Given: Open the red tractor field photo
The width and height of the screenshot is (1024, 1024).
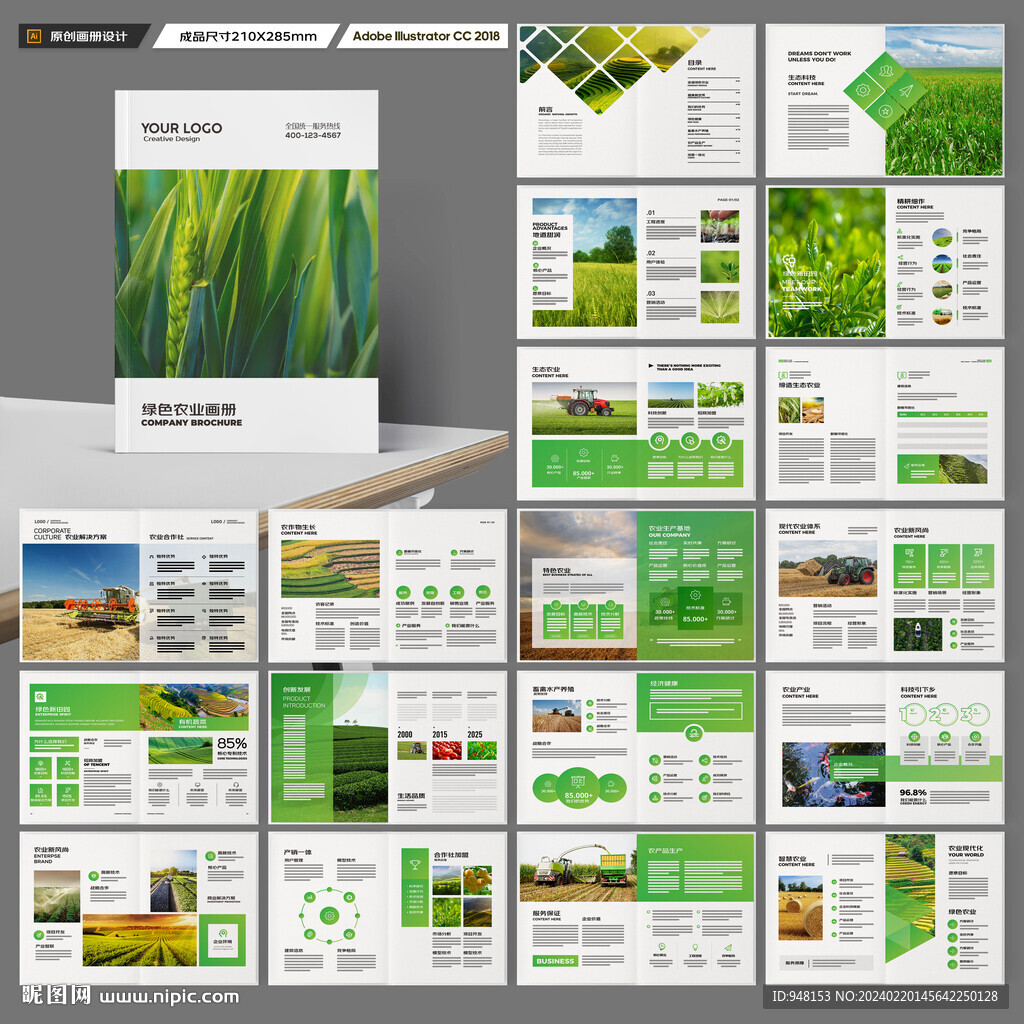Looking at the screenshot, I should [x=584, y=408].
